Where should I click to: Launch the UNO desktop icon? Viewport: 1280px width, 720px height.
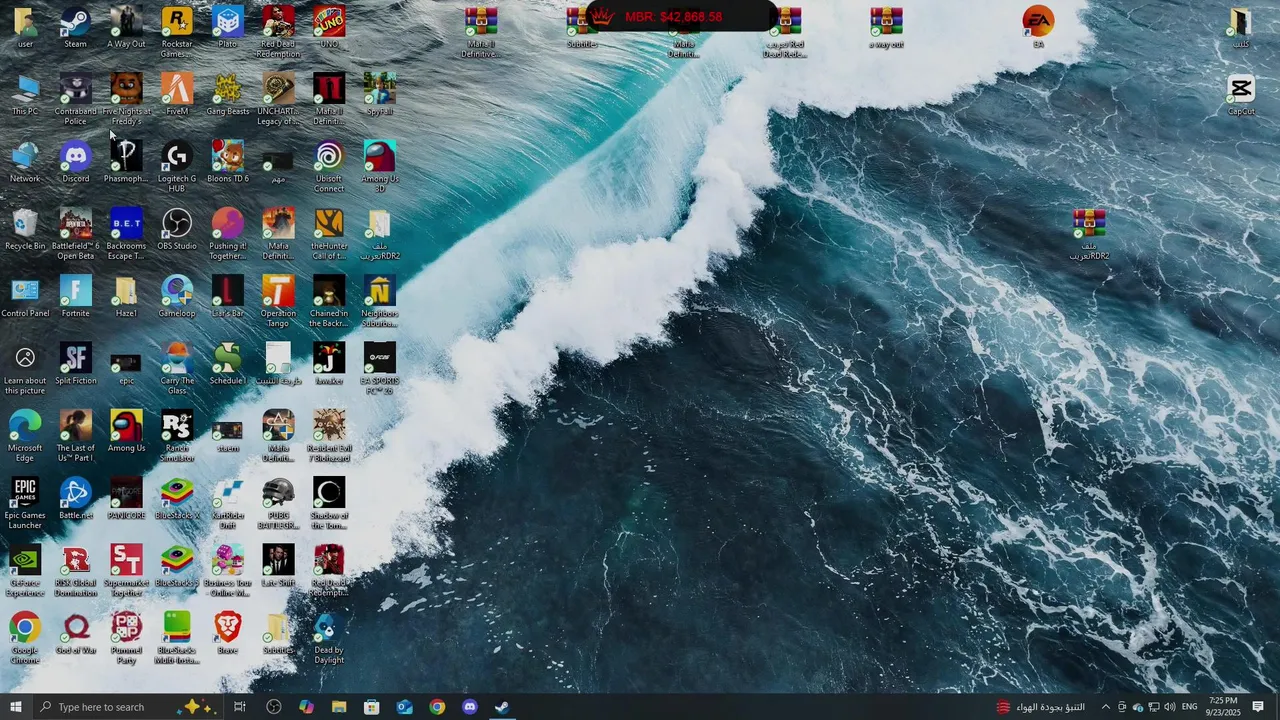(329, 27)
